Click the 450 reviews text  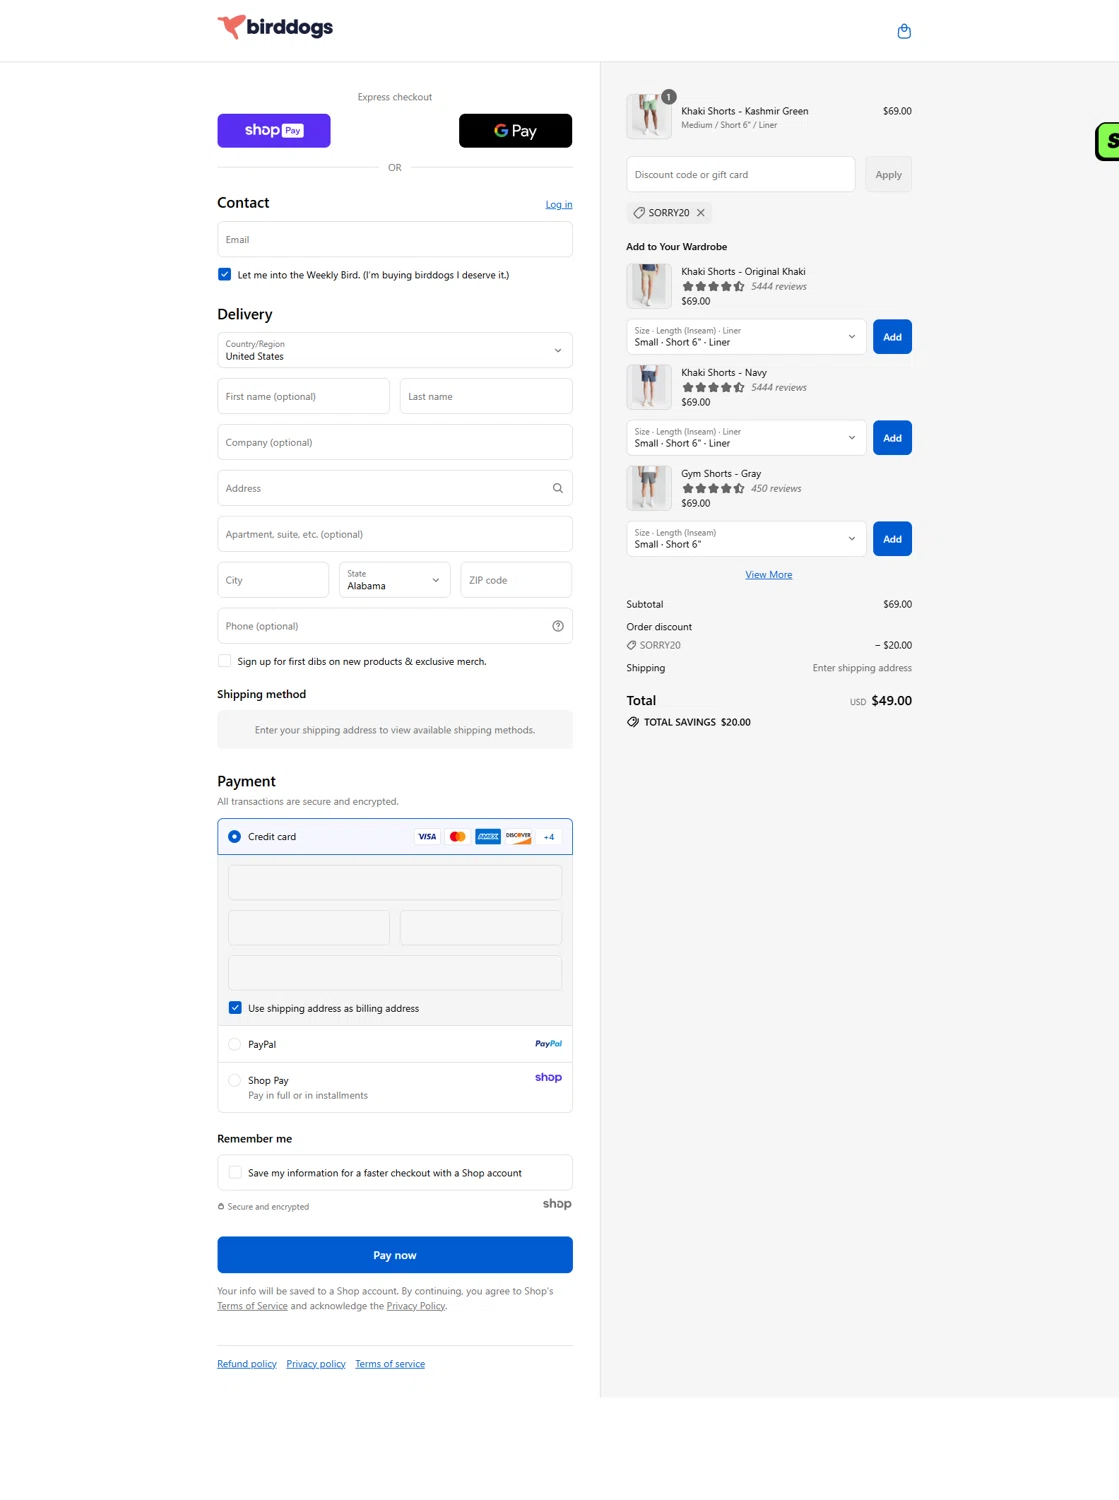click(x=776, y=489)
